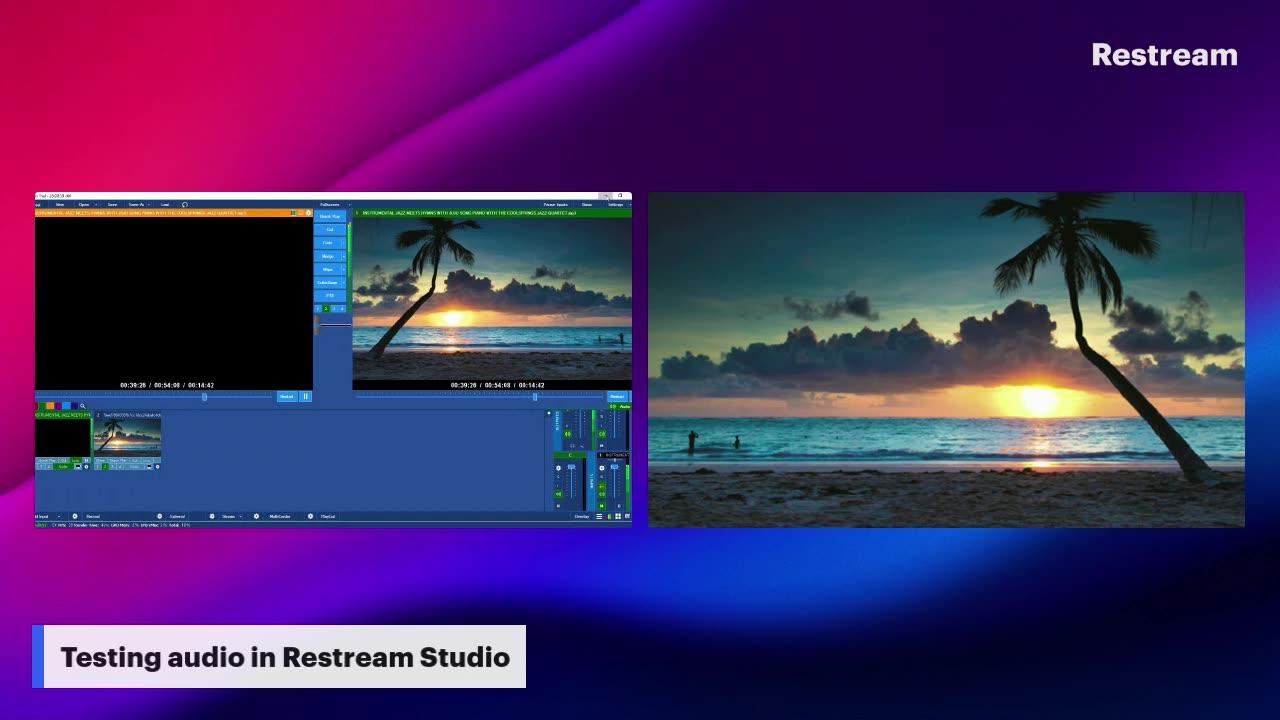Click Restart under the preview window

[x=287, y=397]
